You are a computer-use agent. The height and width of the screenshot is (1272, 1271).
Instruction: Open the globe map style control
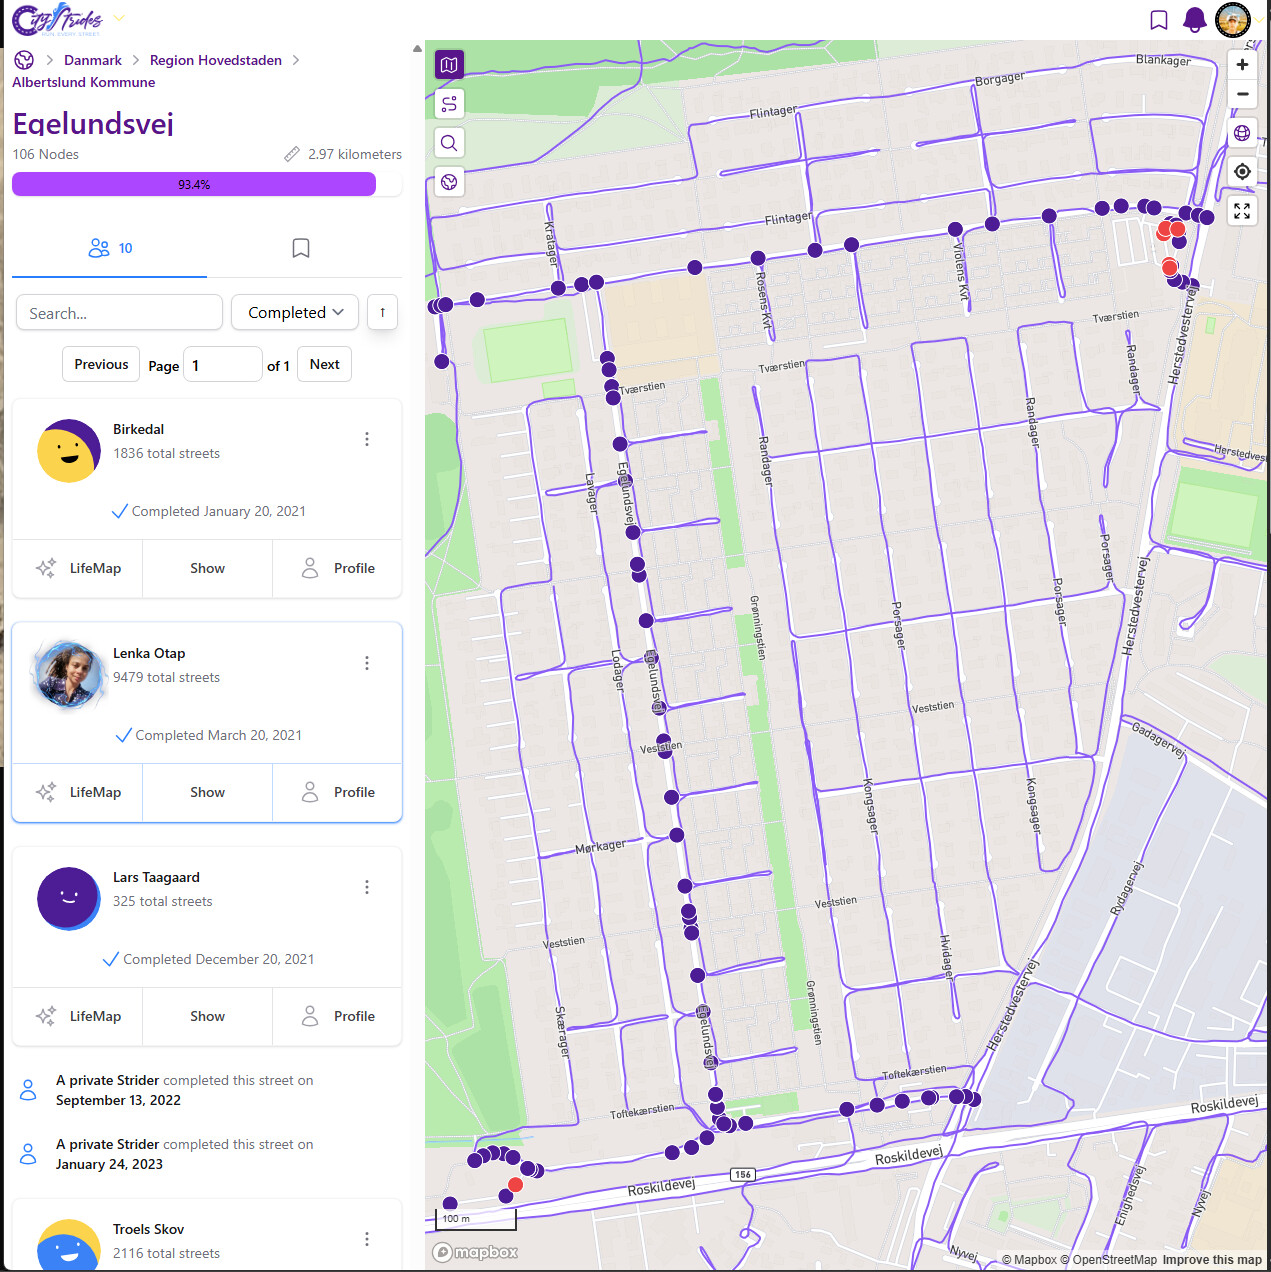1242,133
